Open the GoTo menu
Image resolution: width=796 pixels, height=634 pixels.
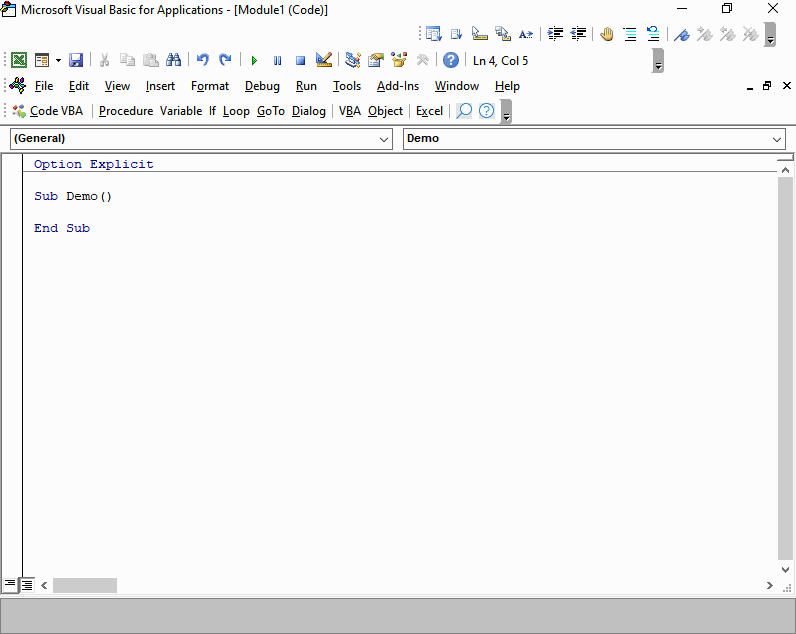271,111
